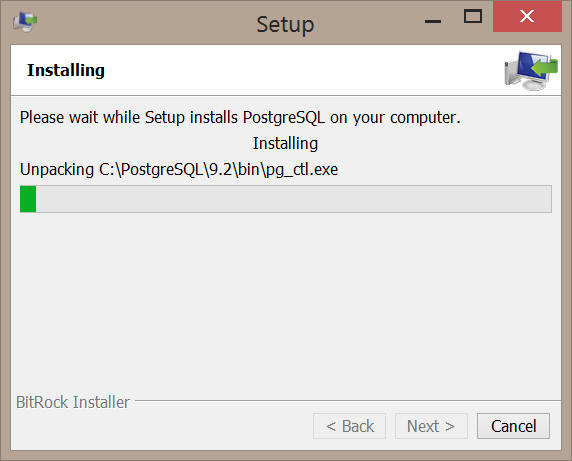Click the disabled < Back button
Image resolution: width=572 pixels, height=461 pixels.
coord(349,426)
